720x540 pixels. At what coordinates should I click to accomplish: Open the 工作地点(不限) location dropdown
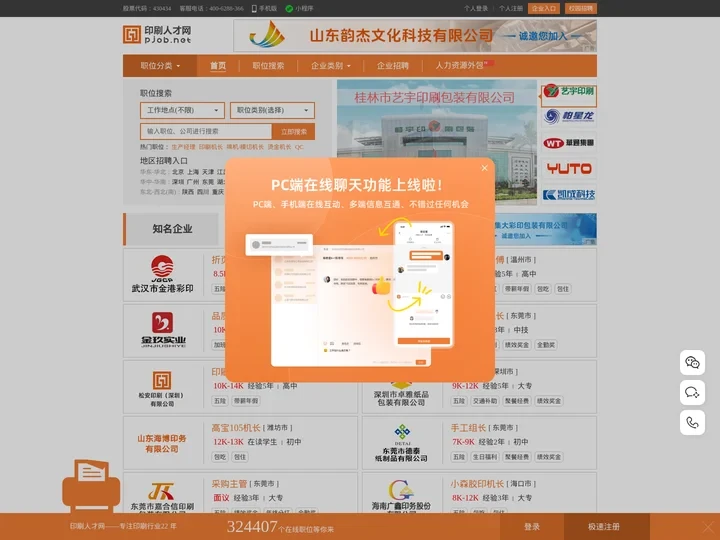(x=182, y=110)
